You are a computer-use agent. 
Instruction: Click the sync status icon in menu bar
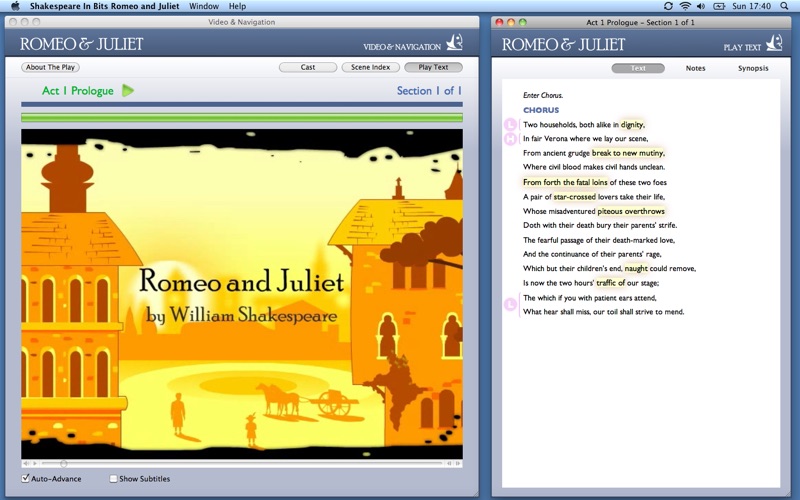668,6
